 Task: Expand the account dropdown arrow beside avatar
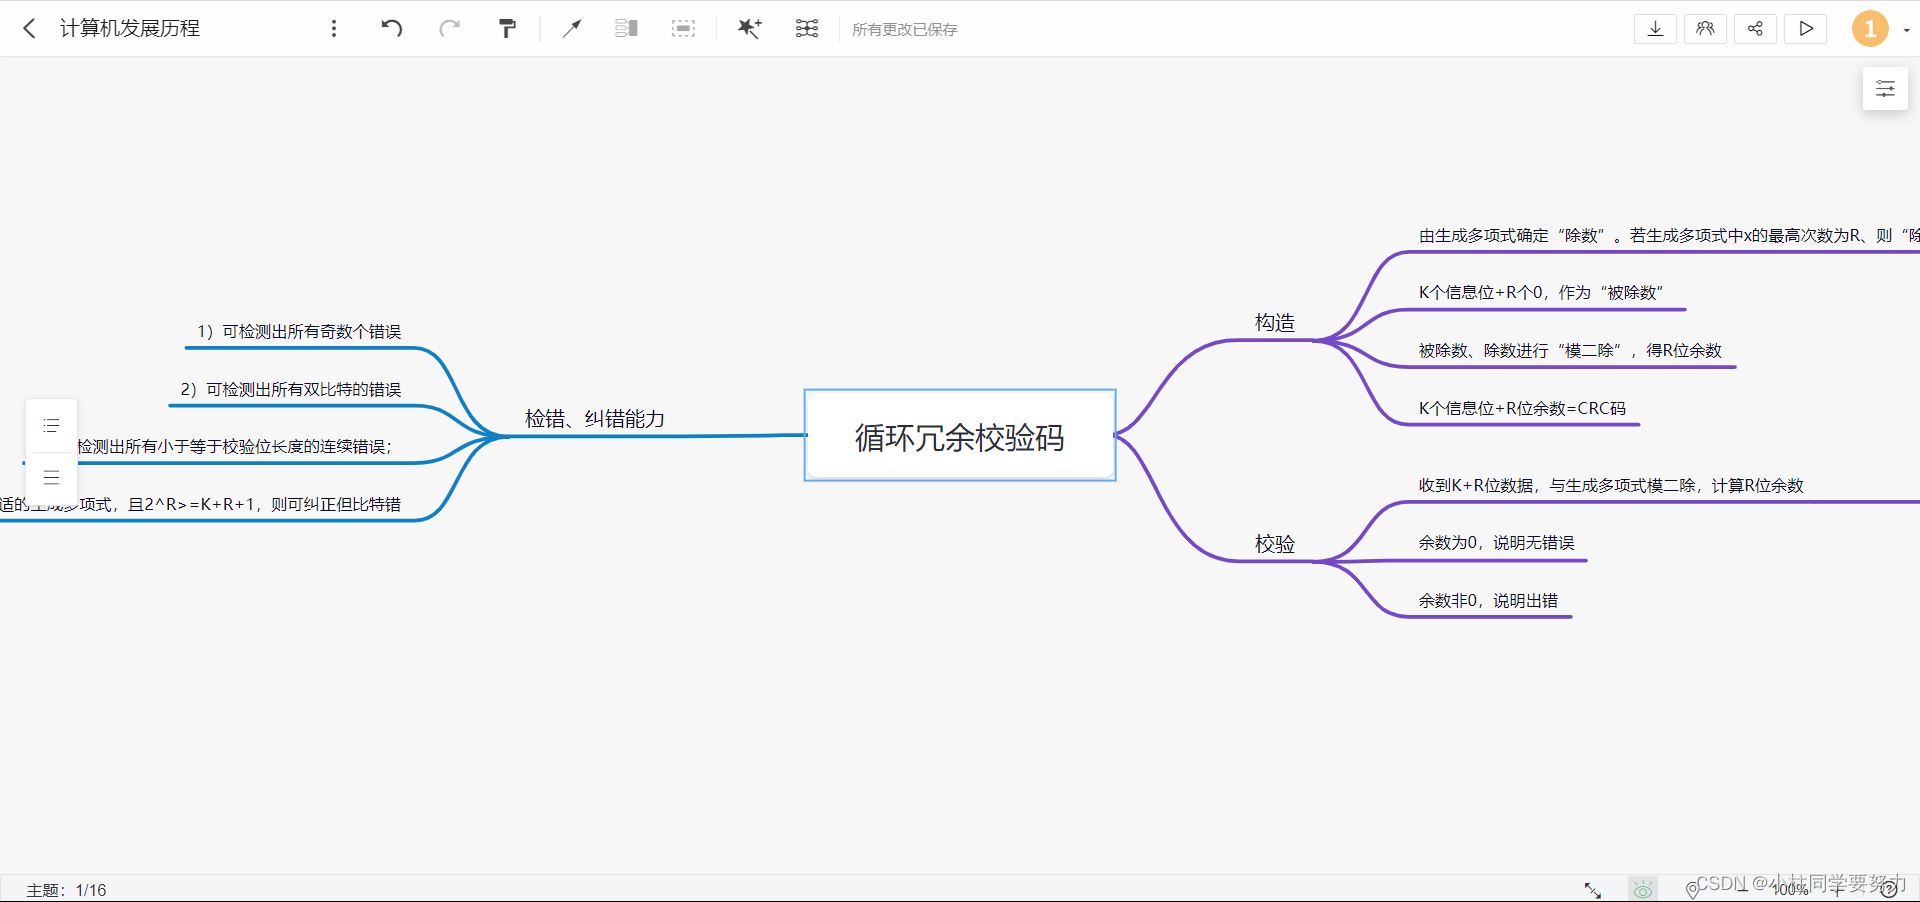[1906, 30]
